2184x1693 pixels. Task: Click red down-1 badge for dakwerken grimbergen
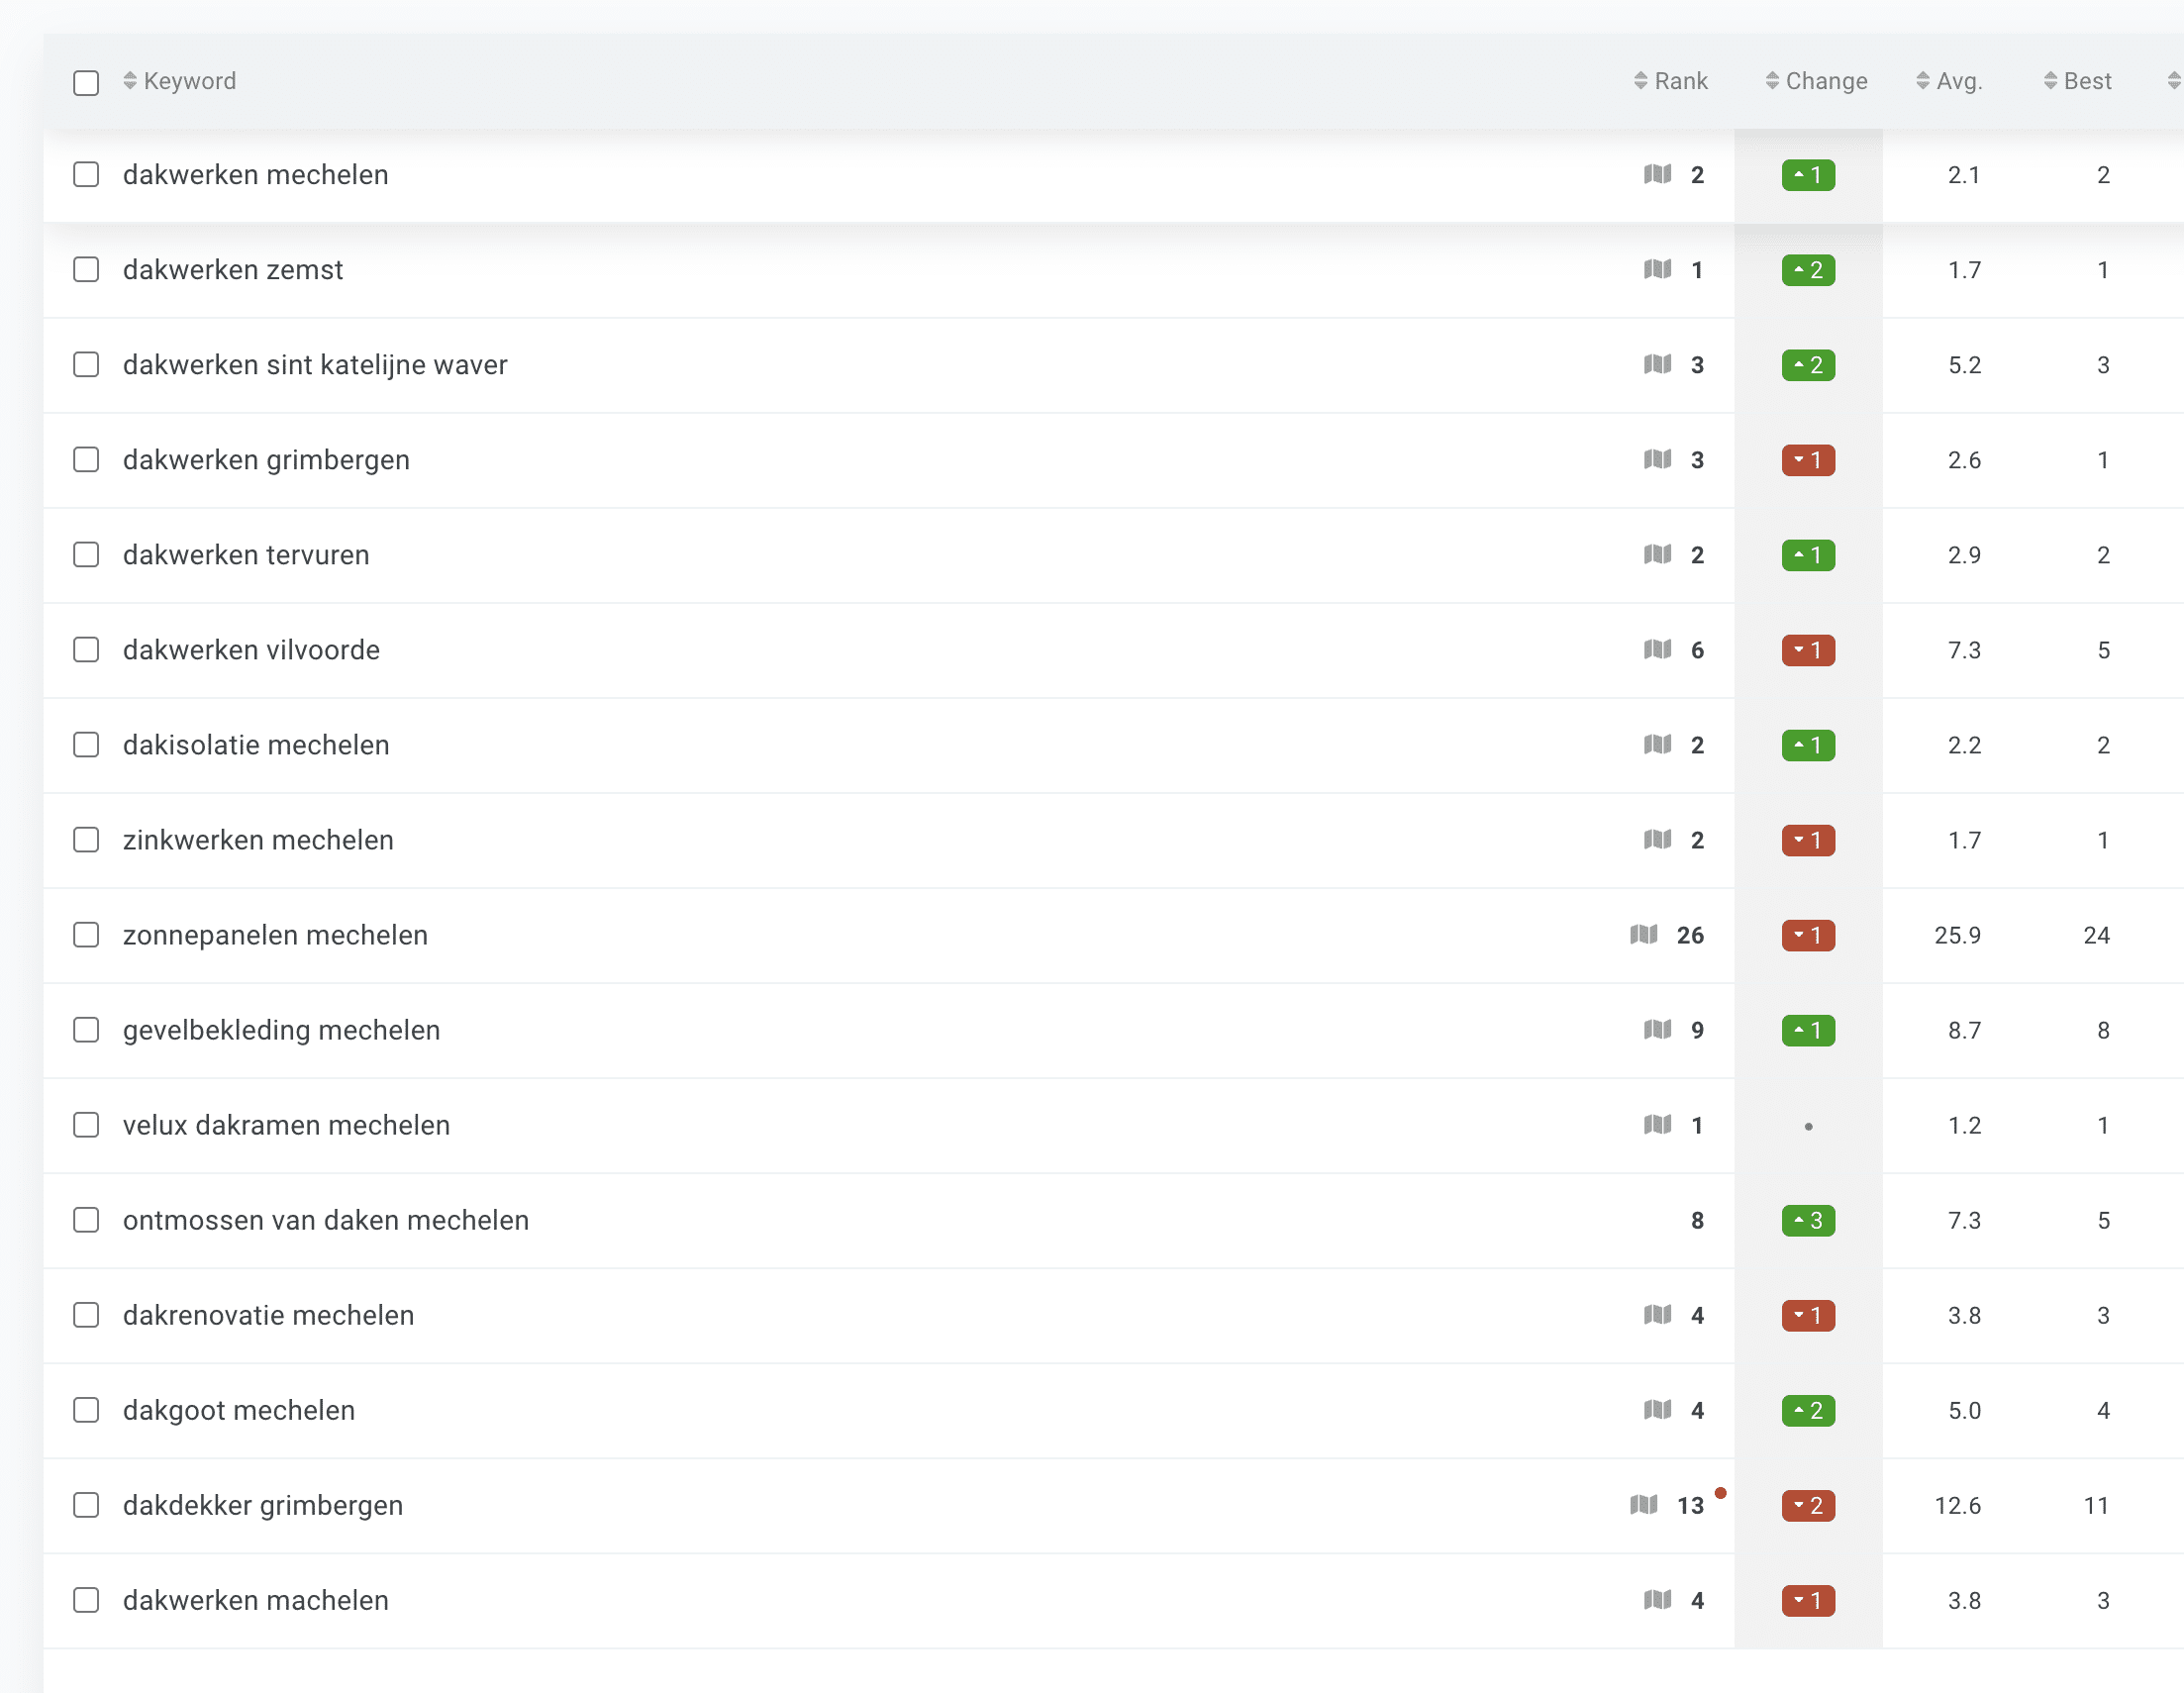1808,460
